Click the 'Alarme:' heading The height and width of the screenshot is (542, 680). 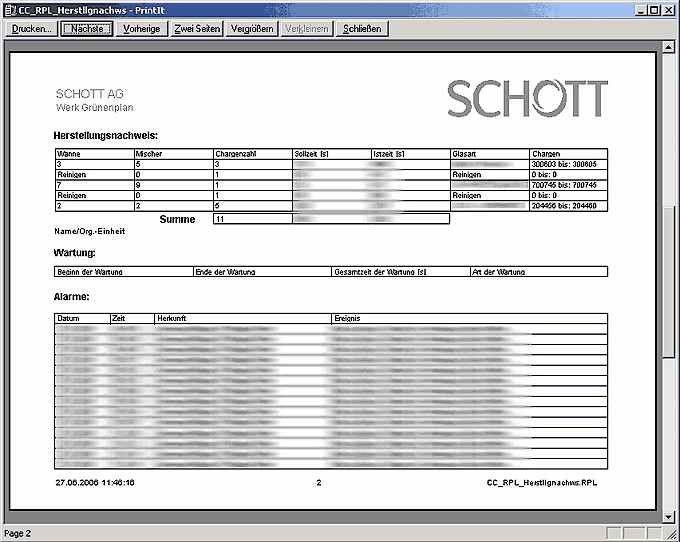tap(72, 297)
